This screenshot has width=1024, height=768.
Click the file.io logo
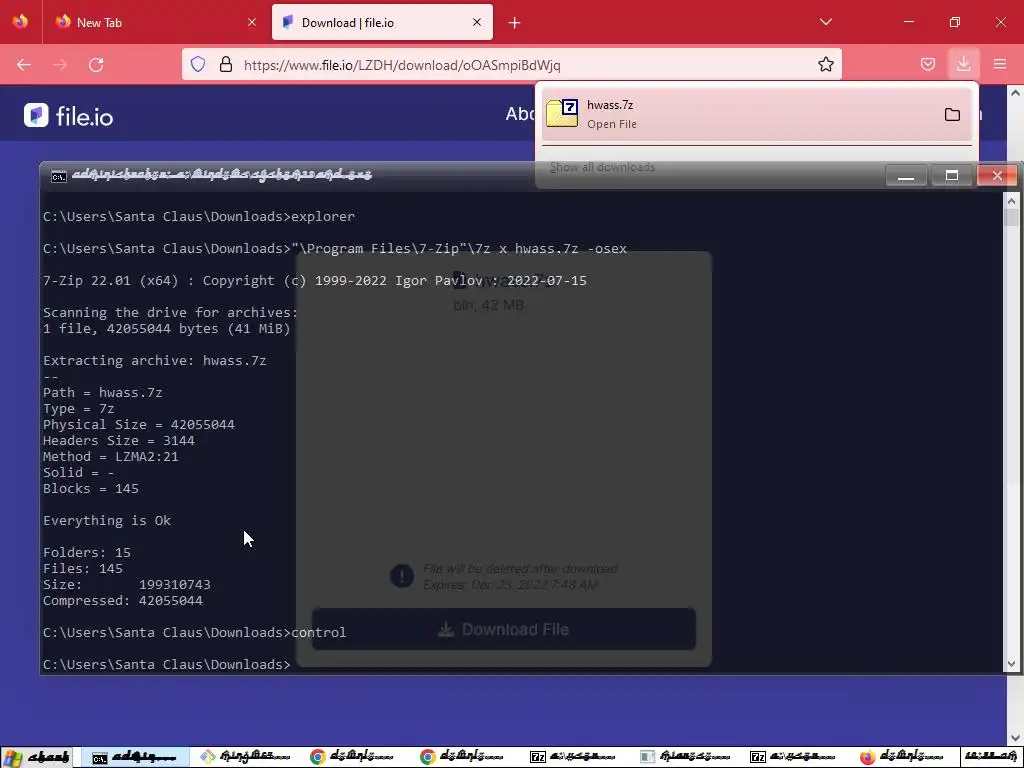pos(69,116)
